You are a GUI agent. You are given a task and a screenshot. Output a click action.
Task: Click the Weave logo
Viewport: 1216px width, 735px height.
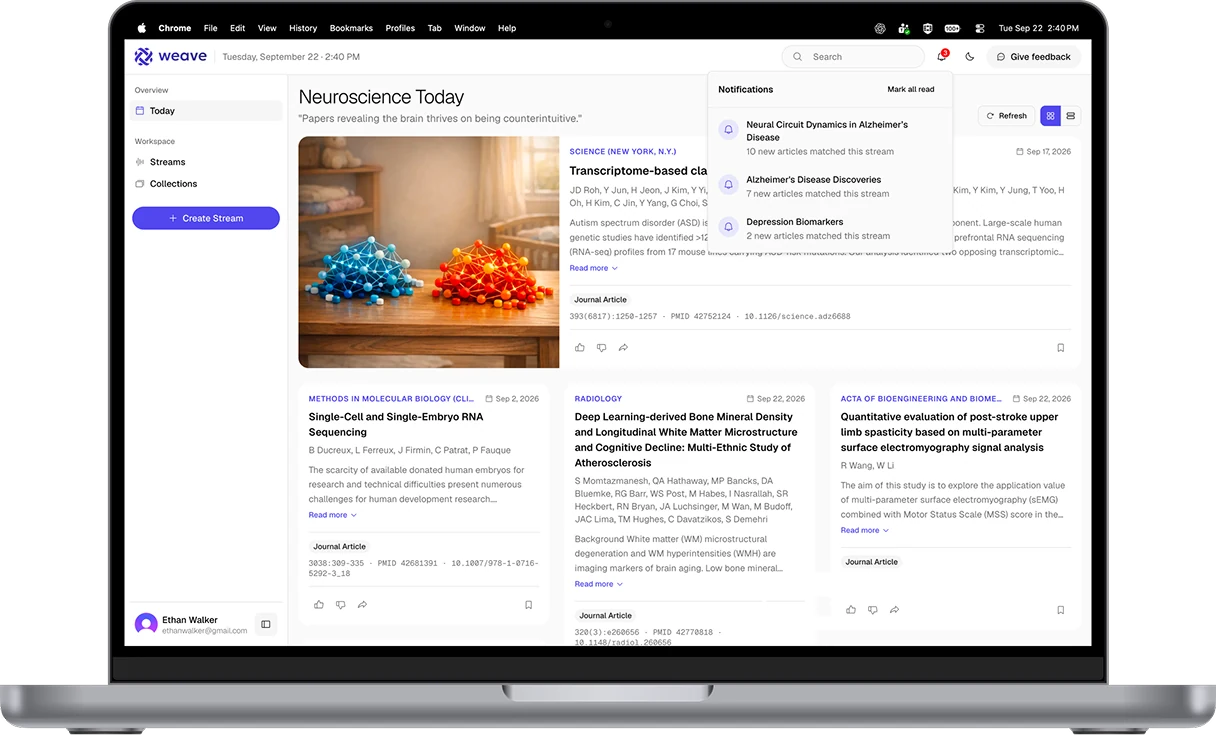(x=171, y=57)
